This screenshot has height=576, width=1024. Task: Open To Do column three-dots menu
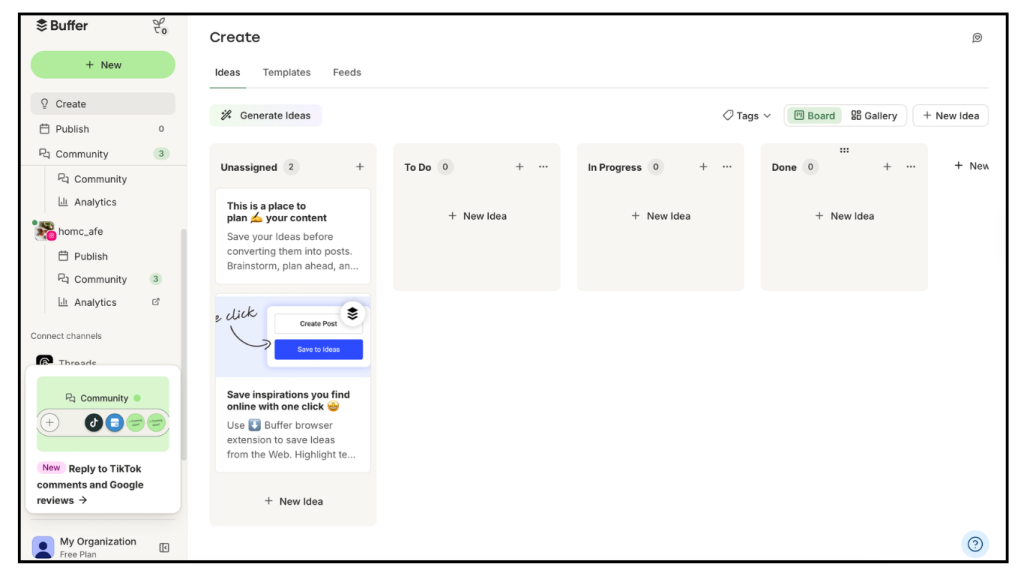pos(543,167)
